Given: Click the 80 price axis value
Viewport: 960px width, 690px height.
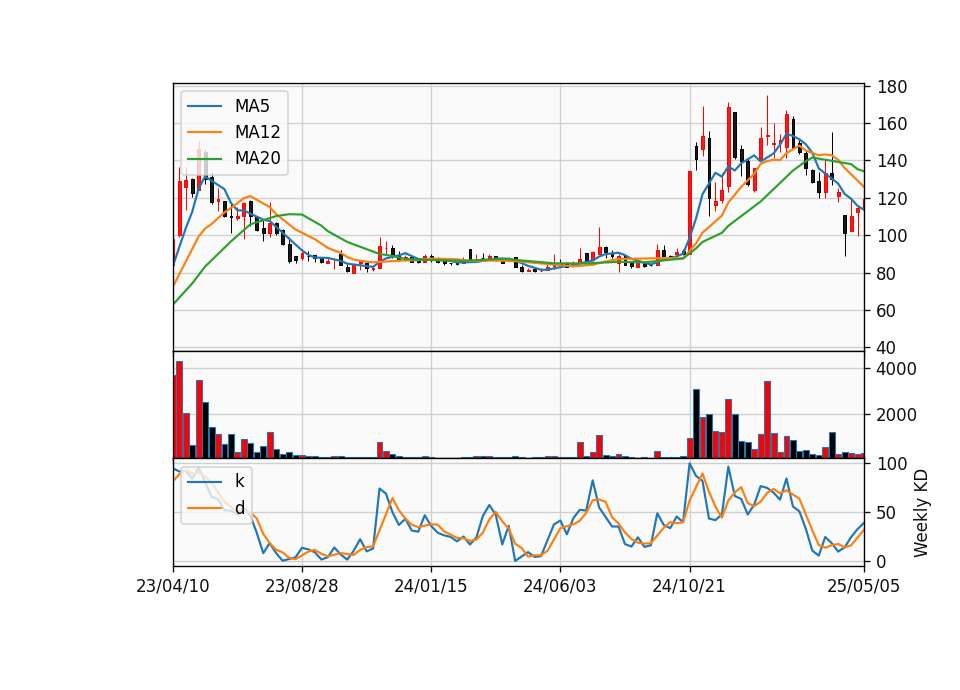Looking at the screenshot, I should click(887, 274).
